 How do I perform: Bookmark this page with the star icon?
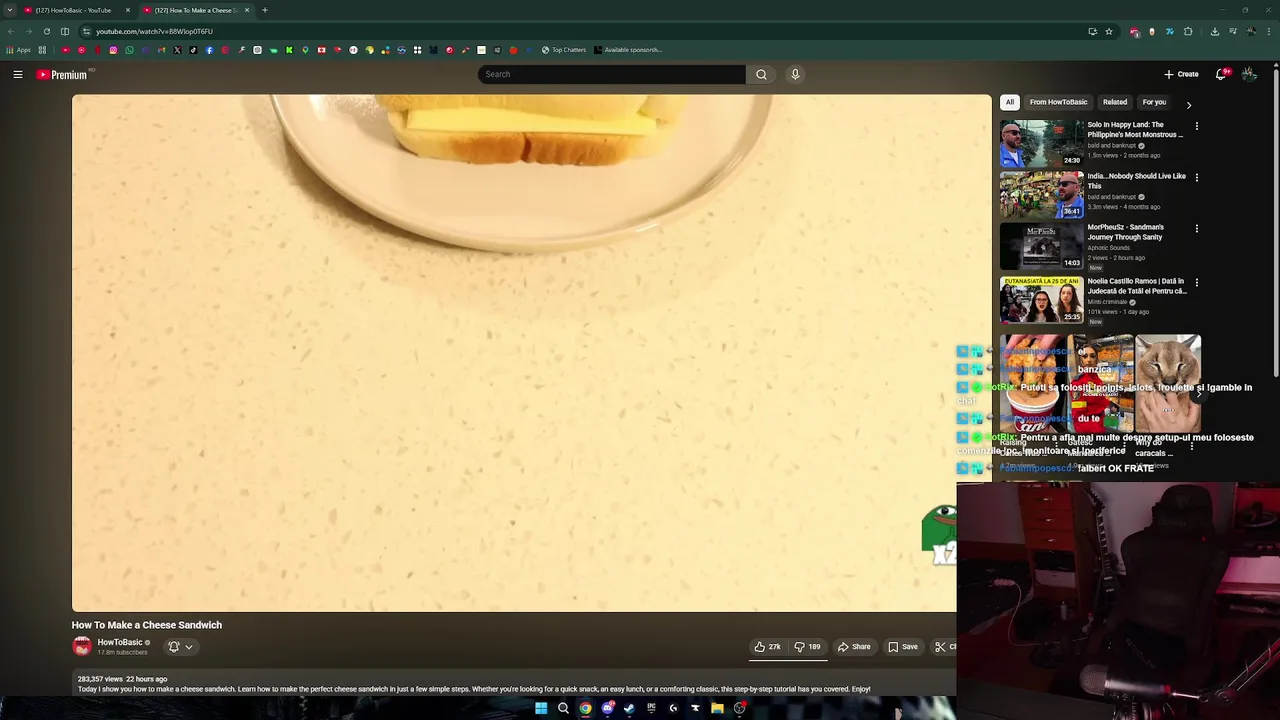point(1109,31)
